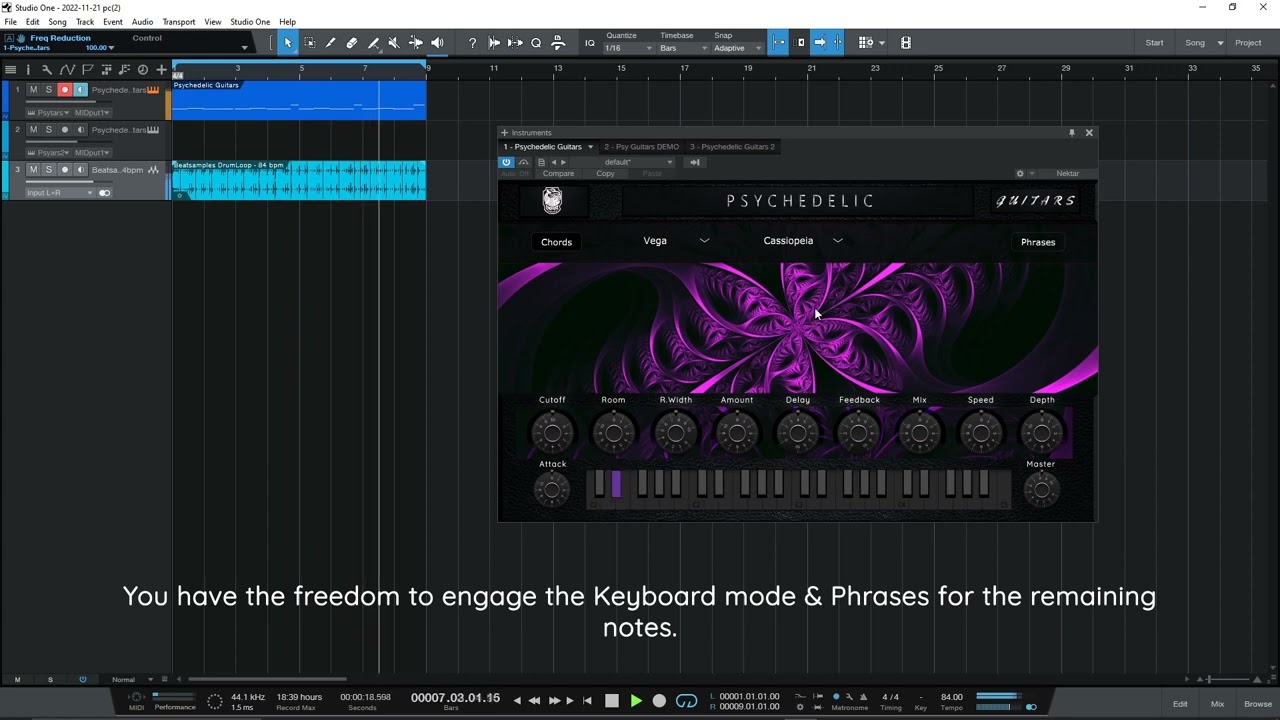The height and width of the screenshot is (720, 1280).
Task: Solo the Beatsamples drum track 3
Action: tap(48, 170)
